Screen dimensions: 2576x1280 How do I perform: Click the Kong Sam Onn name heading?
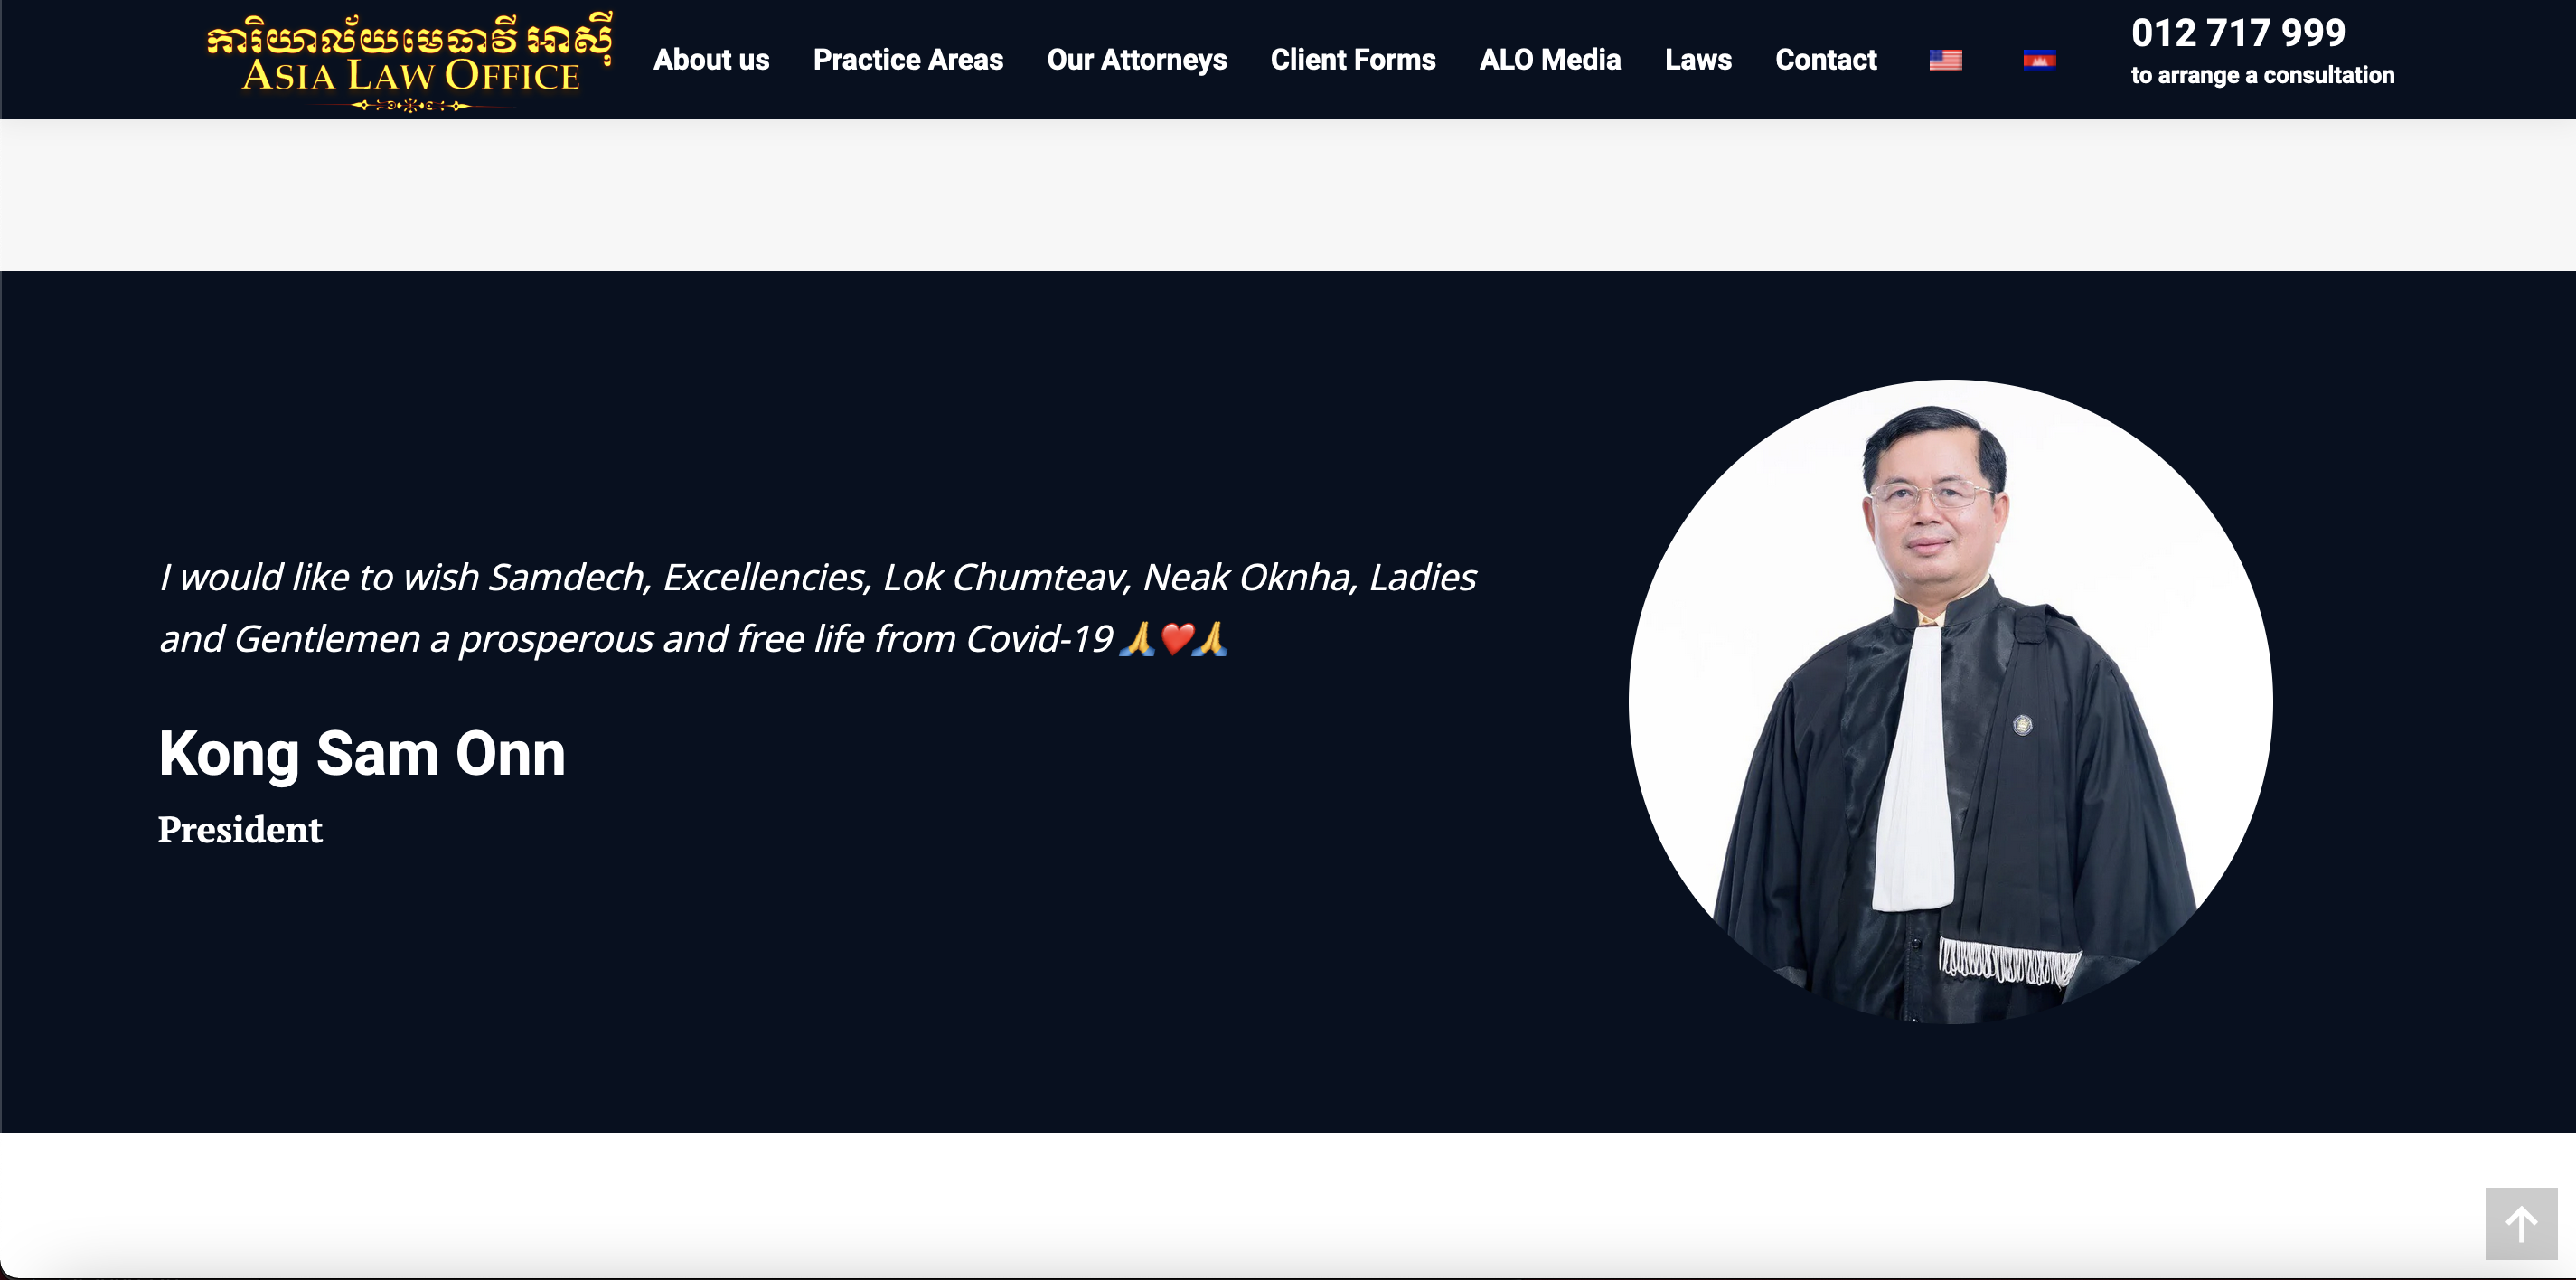(362, 754)
